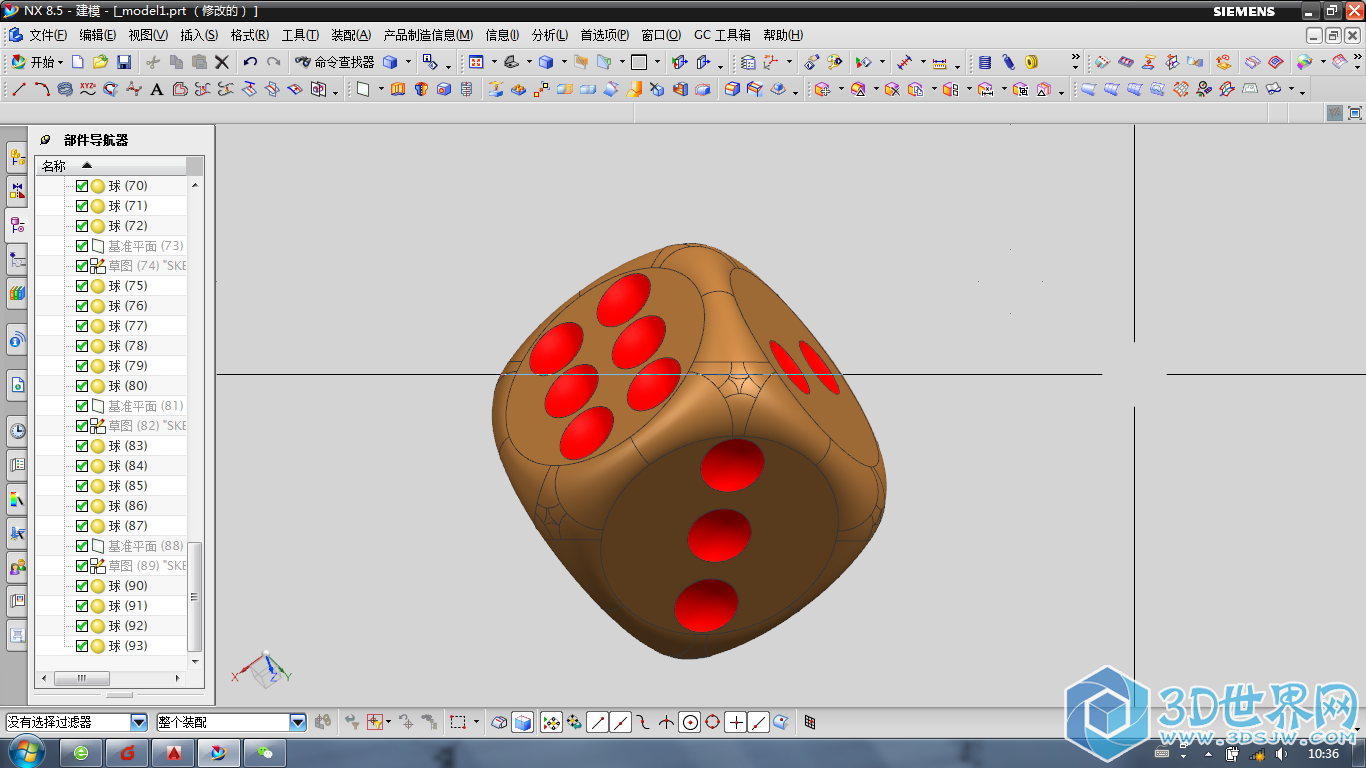Open the 分析(L) menu
Viewport: 1366px width, 768px height.
550,35
